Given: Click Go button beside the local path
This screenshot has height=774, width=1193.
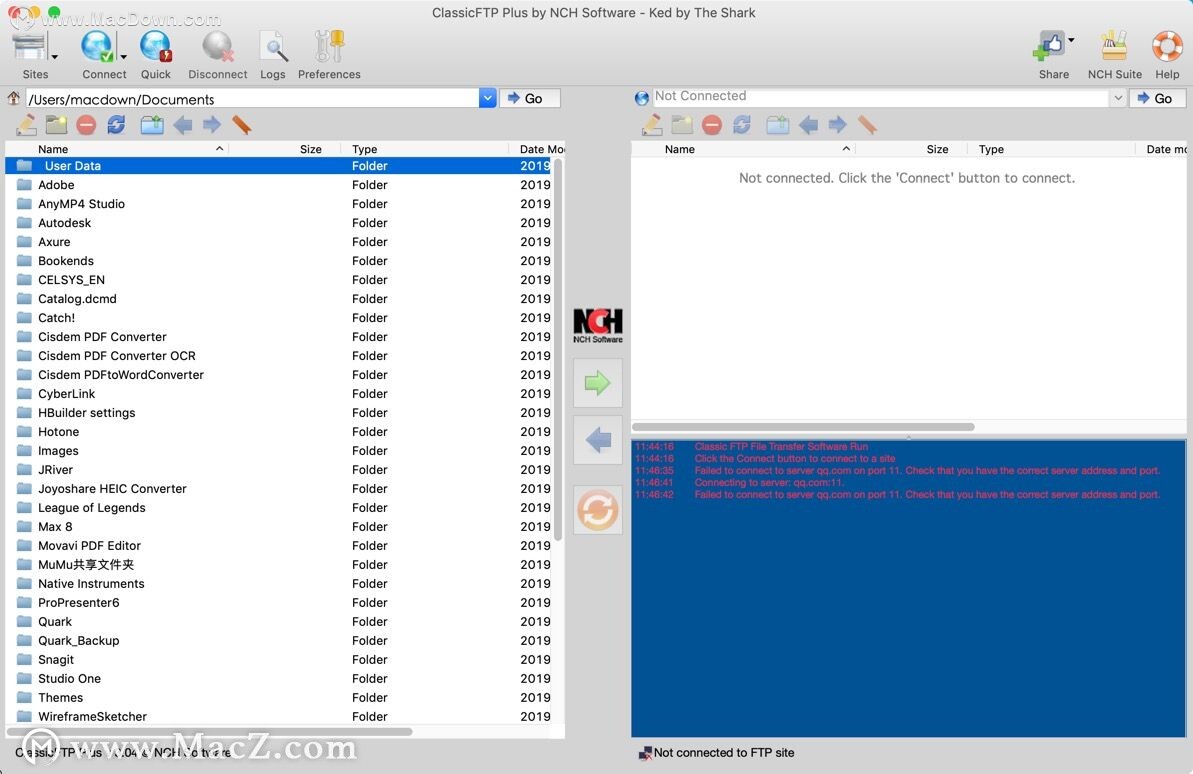Looking at the screenshot, I should tap(530, 98).
